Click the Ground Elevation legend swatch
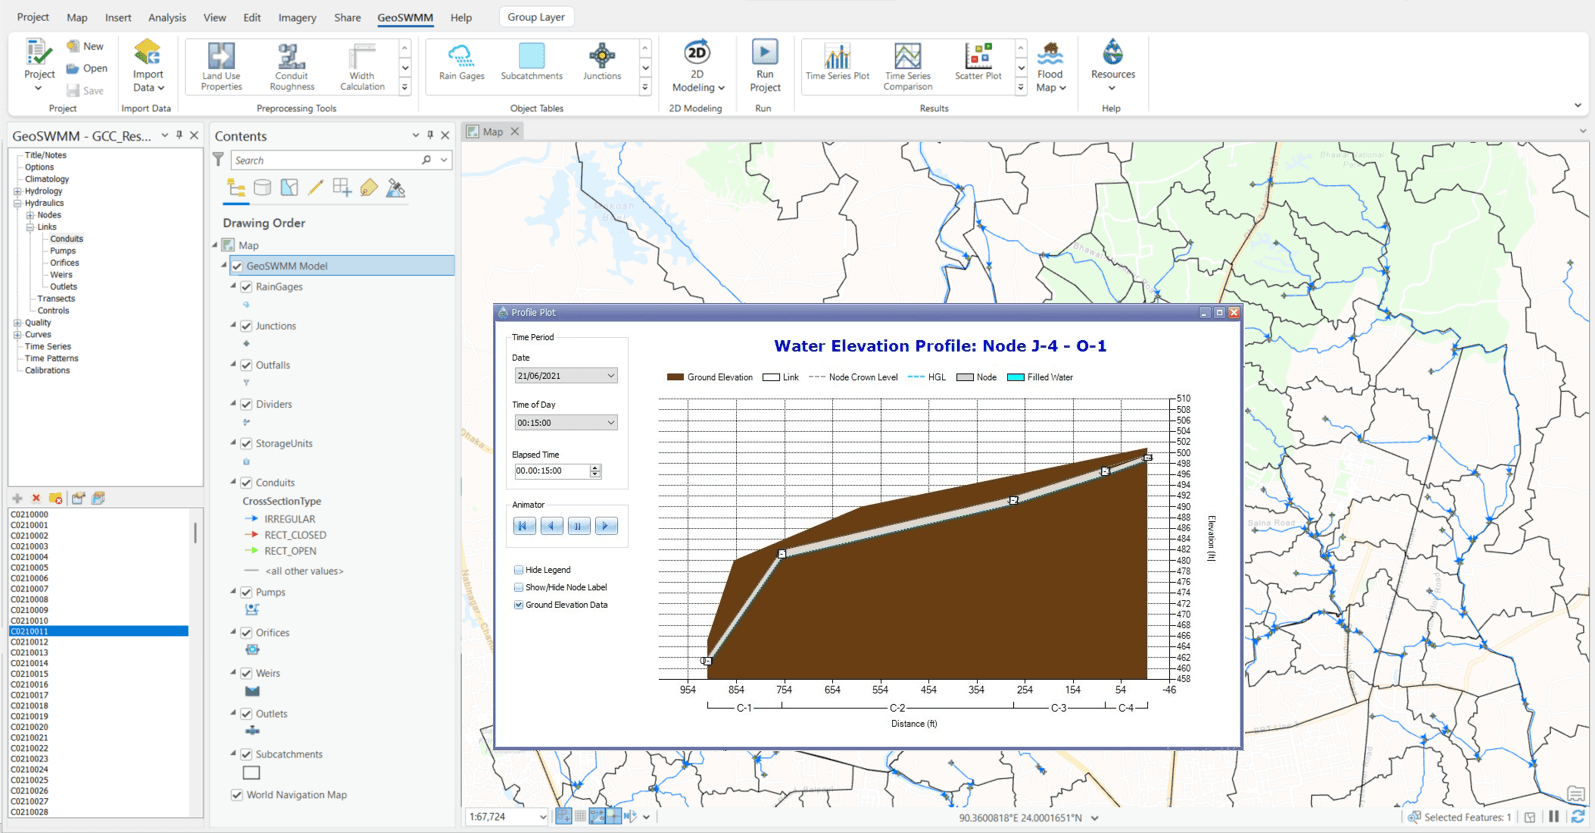1595x833 pixels. tap(675, 378)
